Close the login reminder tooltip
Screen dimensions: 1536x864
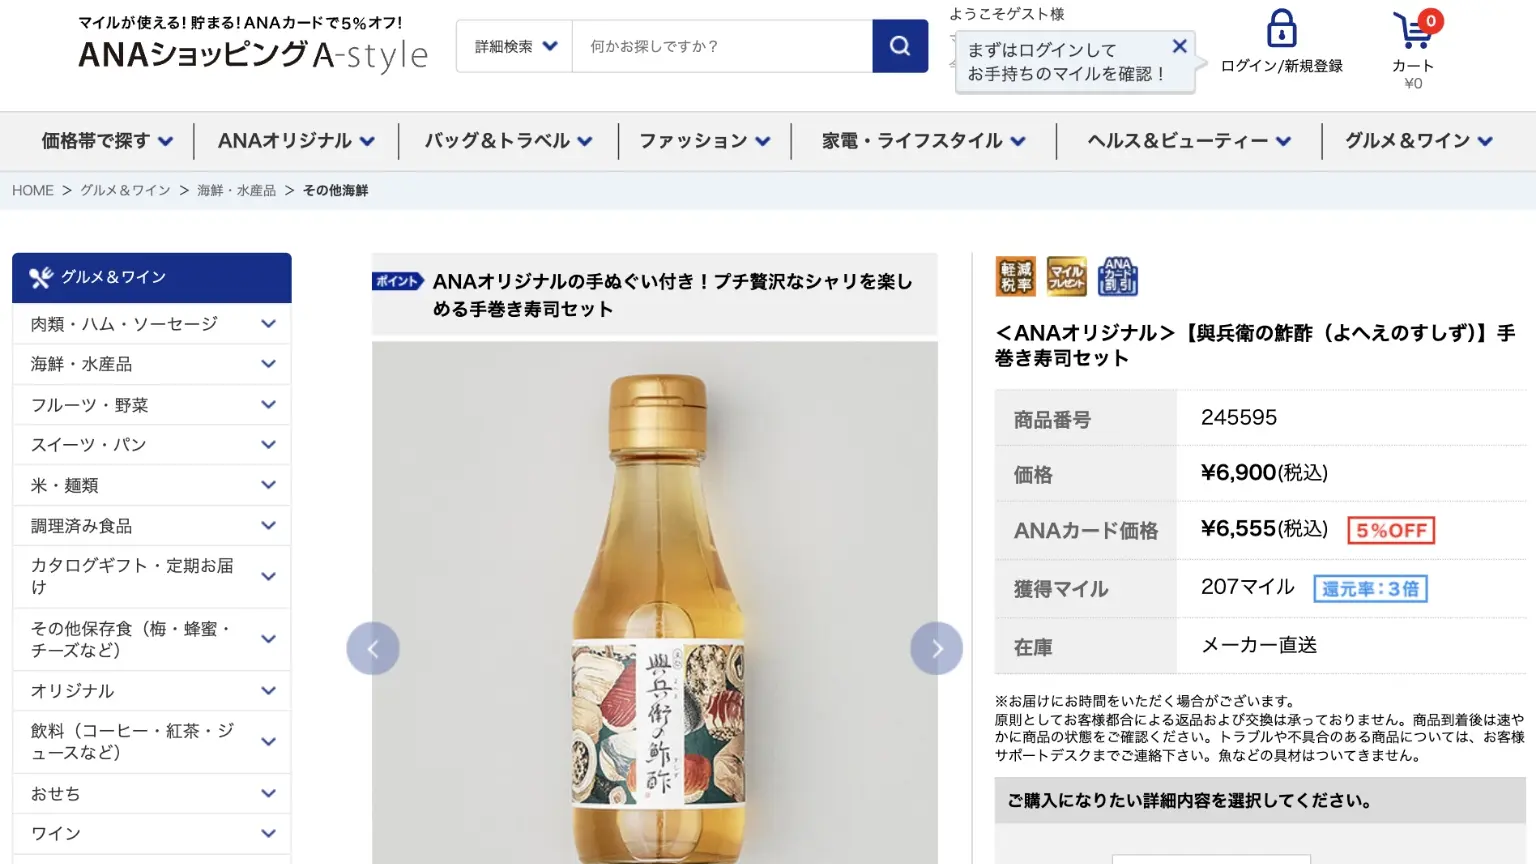[x=1179, y=46]
